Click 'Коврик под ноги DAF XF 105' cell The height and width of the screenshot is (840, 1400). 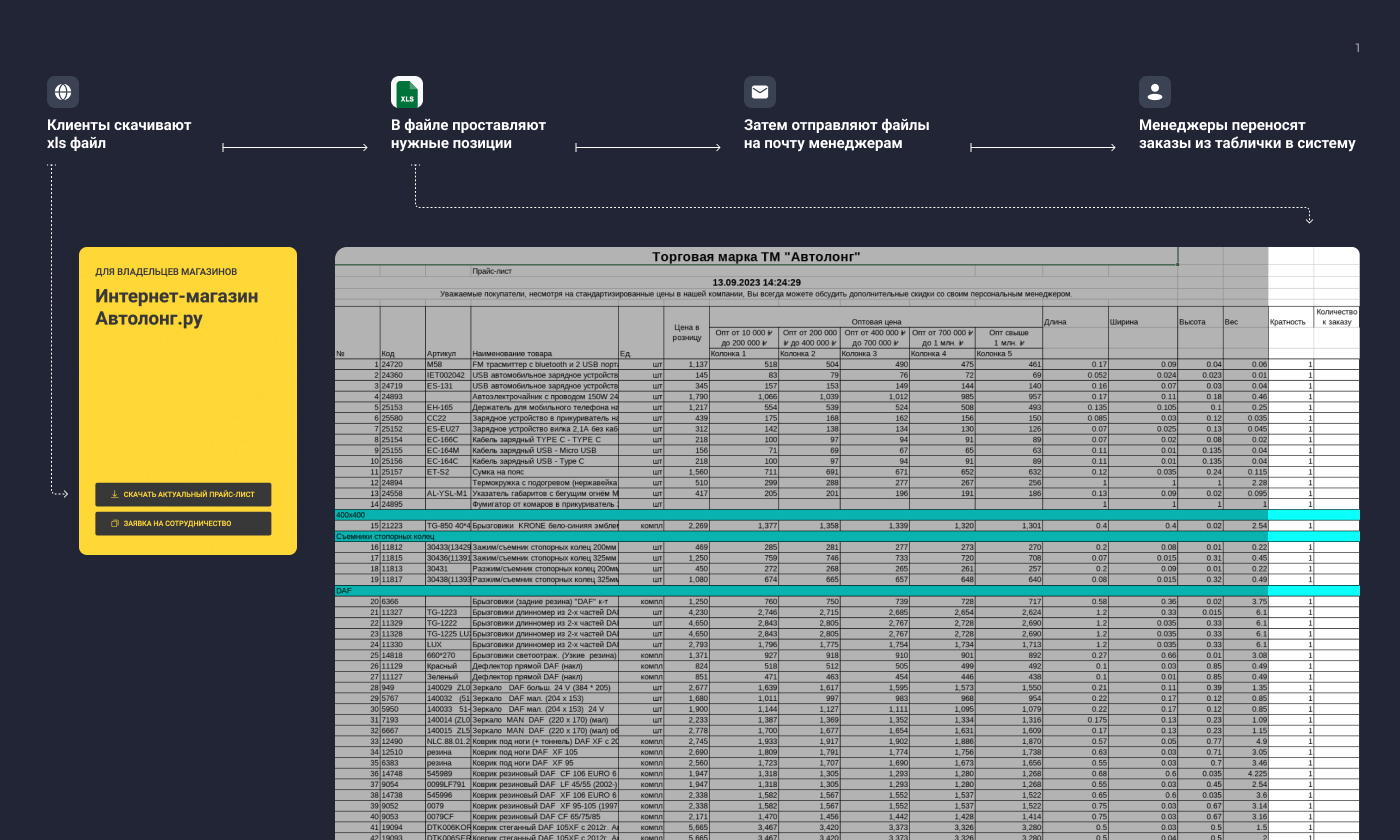coord(544,752)
